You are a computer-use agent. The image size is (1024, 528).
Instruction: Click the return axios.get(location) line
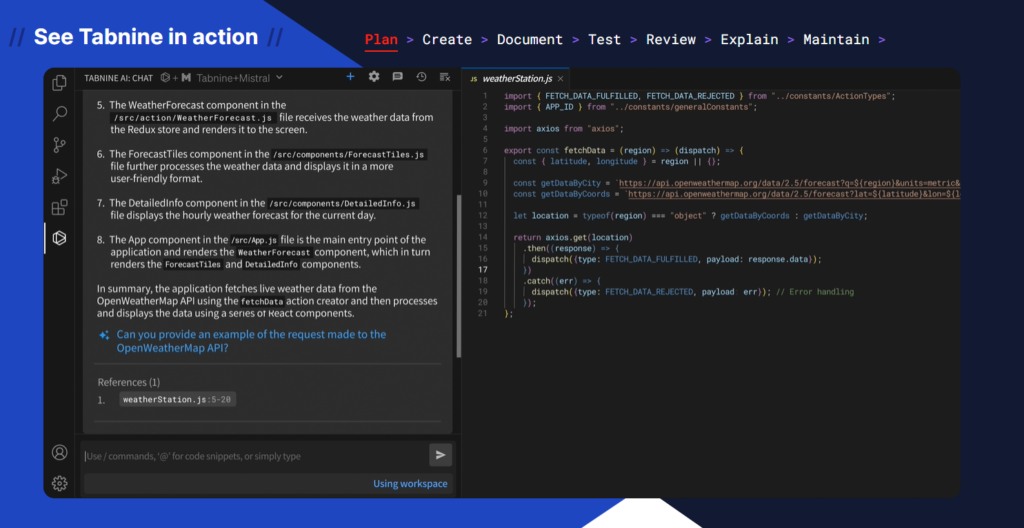pos(573,237)
